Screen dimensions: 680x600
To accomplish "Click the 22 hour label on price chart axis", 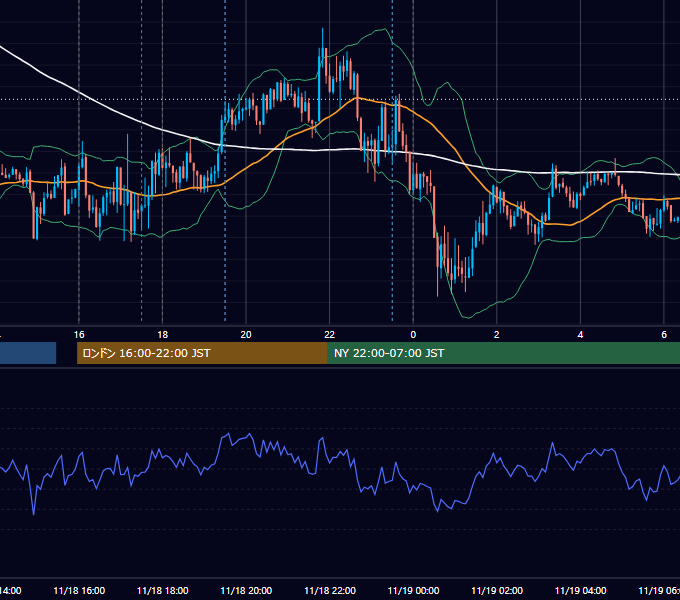I will (330, 335).
